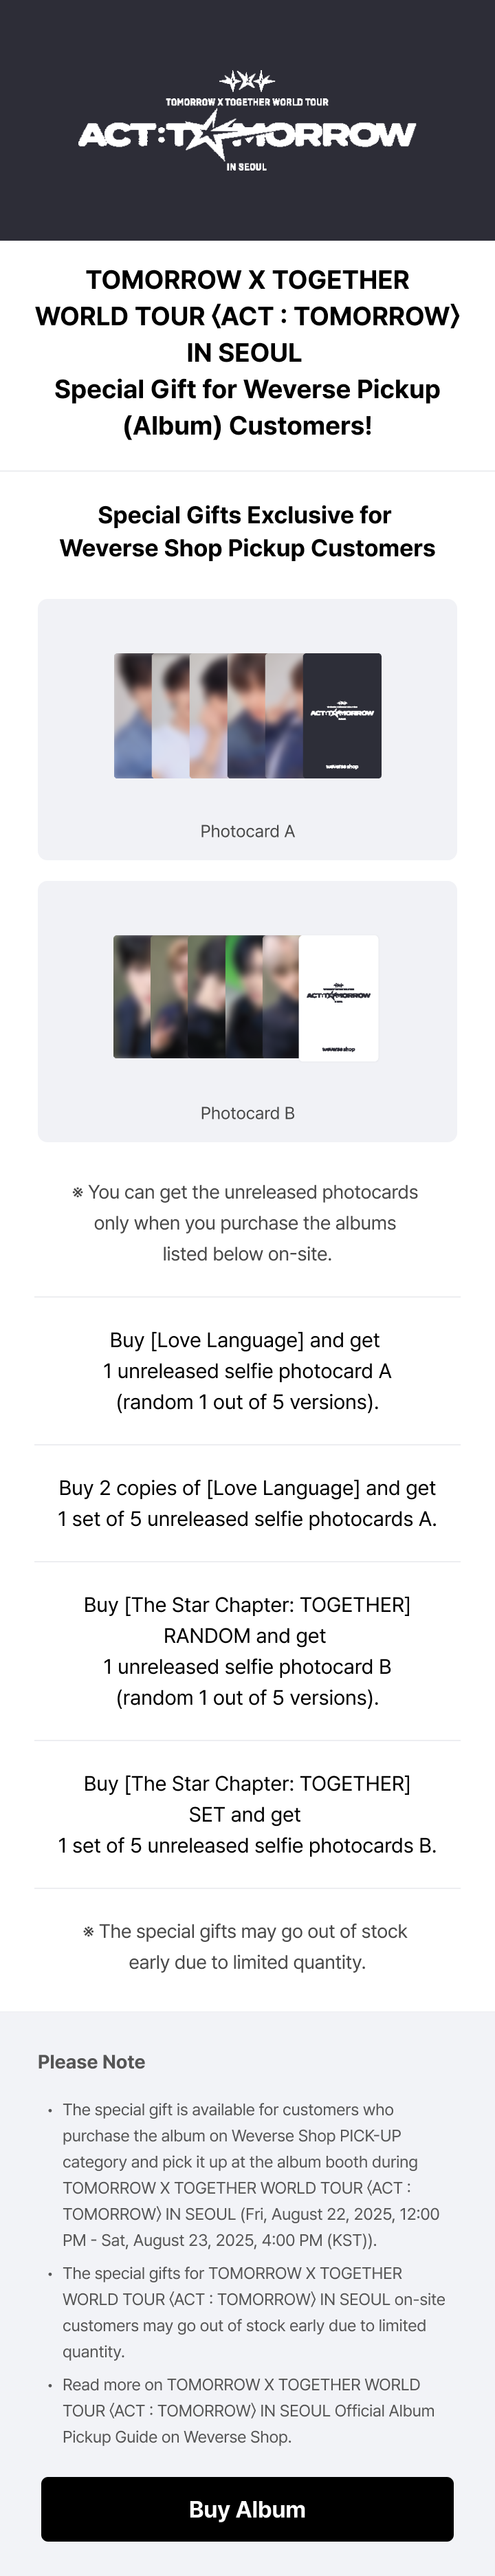
Task: Tap the leftmost blurred photocard in set A
Action: [x=133, y=715]
